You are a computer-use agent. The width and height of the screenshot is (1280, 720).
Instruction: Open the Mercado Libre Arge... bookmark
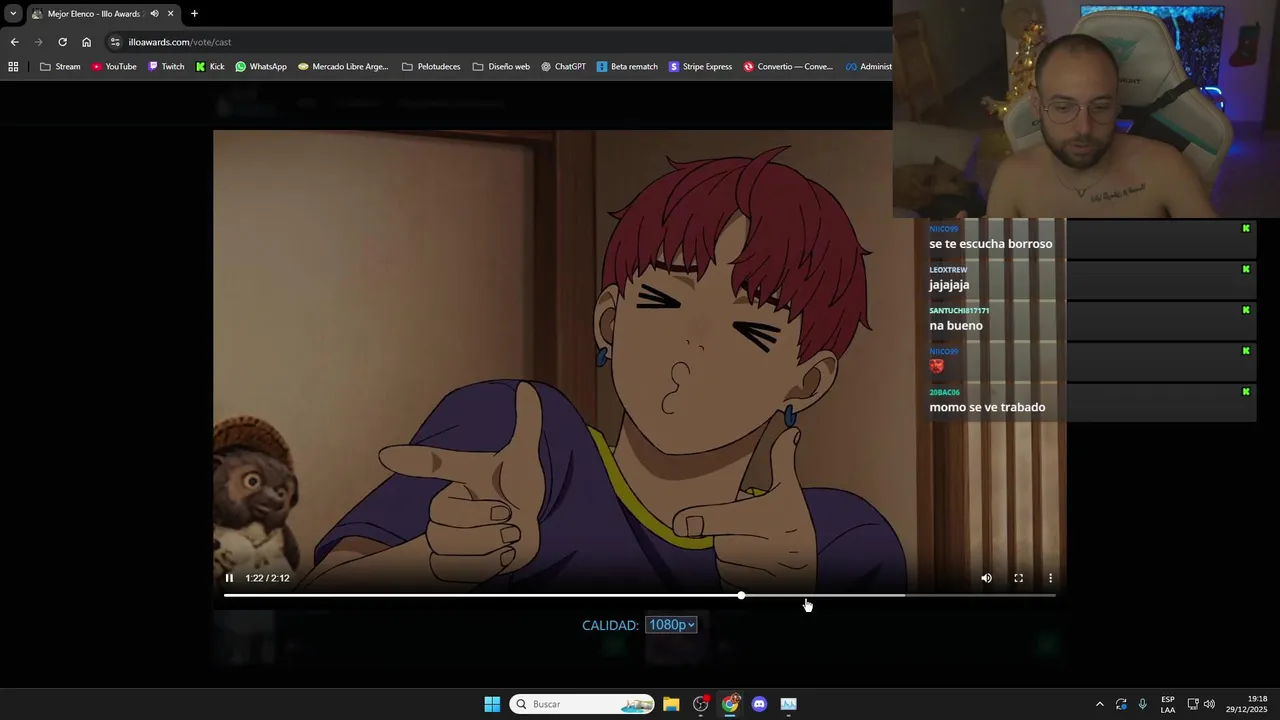pos(343,67)
